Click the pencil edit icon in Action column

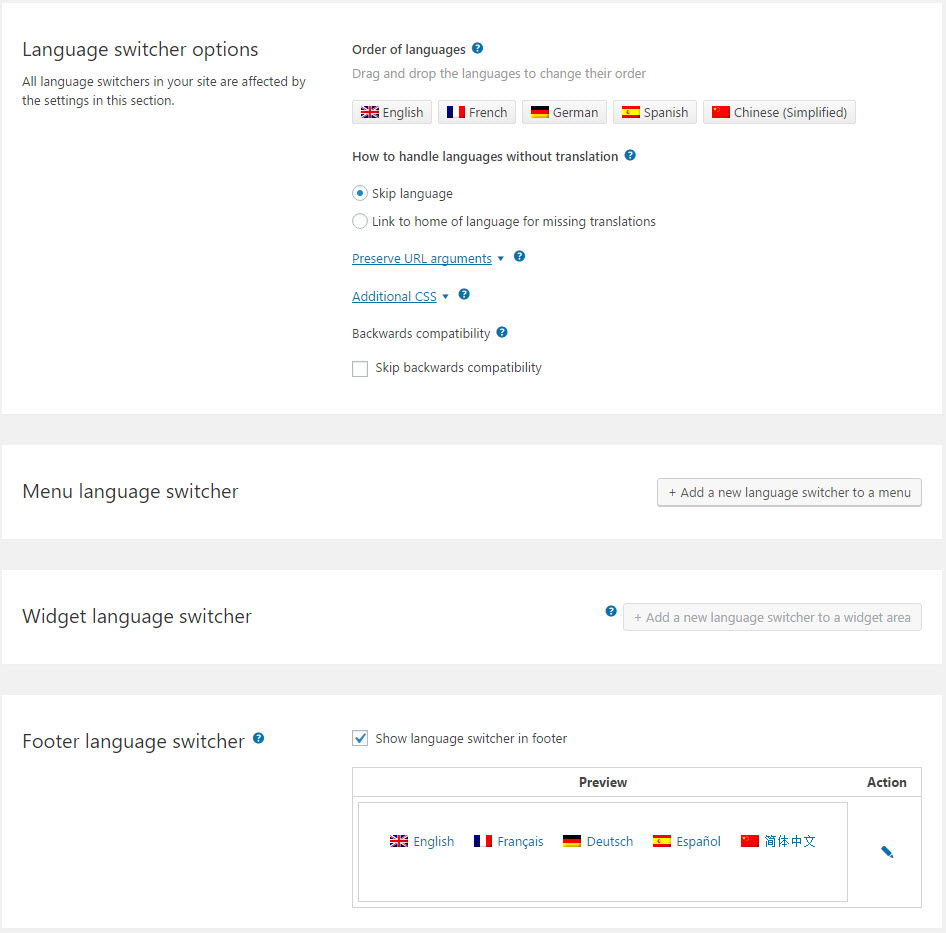point(886,851)
